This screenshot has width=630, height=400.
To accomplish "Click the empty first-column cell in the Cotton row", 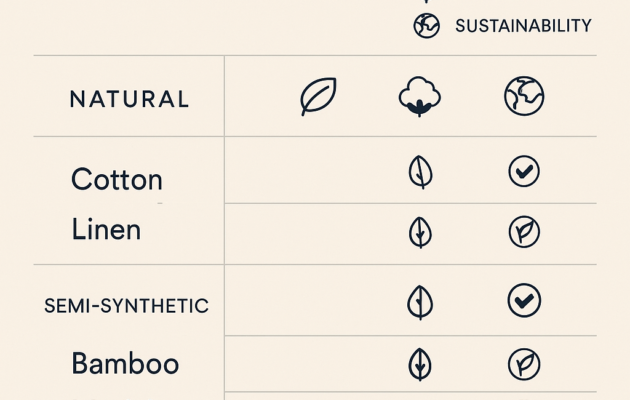I will pos(318,171).
